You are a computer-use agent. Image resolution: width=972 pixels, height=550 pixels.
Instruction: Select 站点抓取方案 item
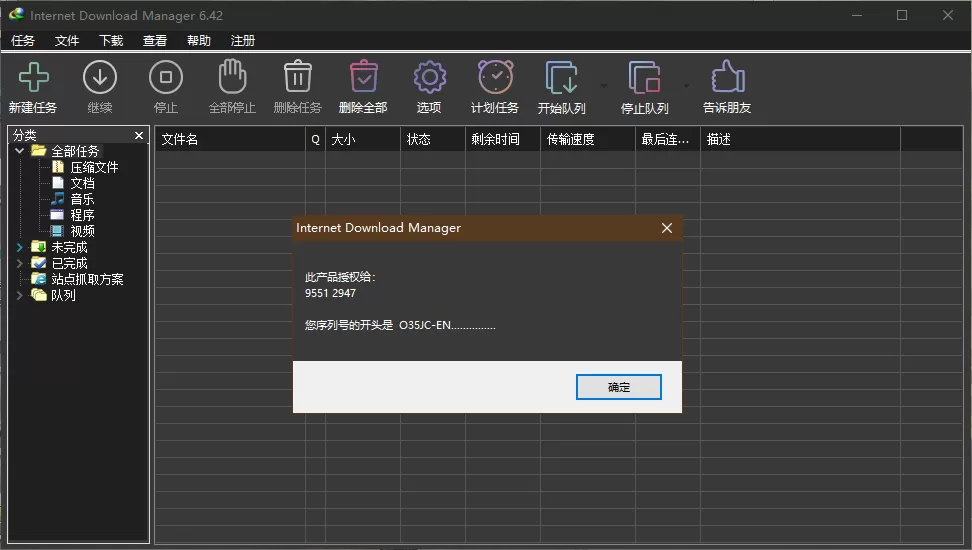pos(87,280)
